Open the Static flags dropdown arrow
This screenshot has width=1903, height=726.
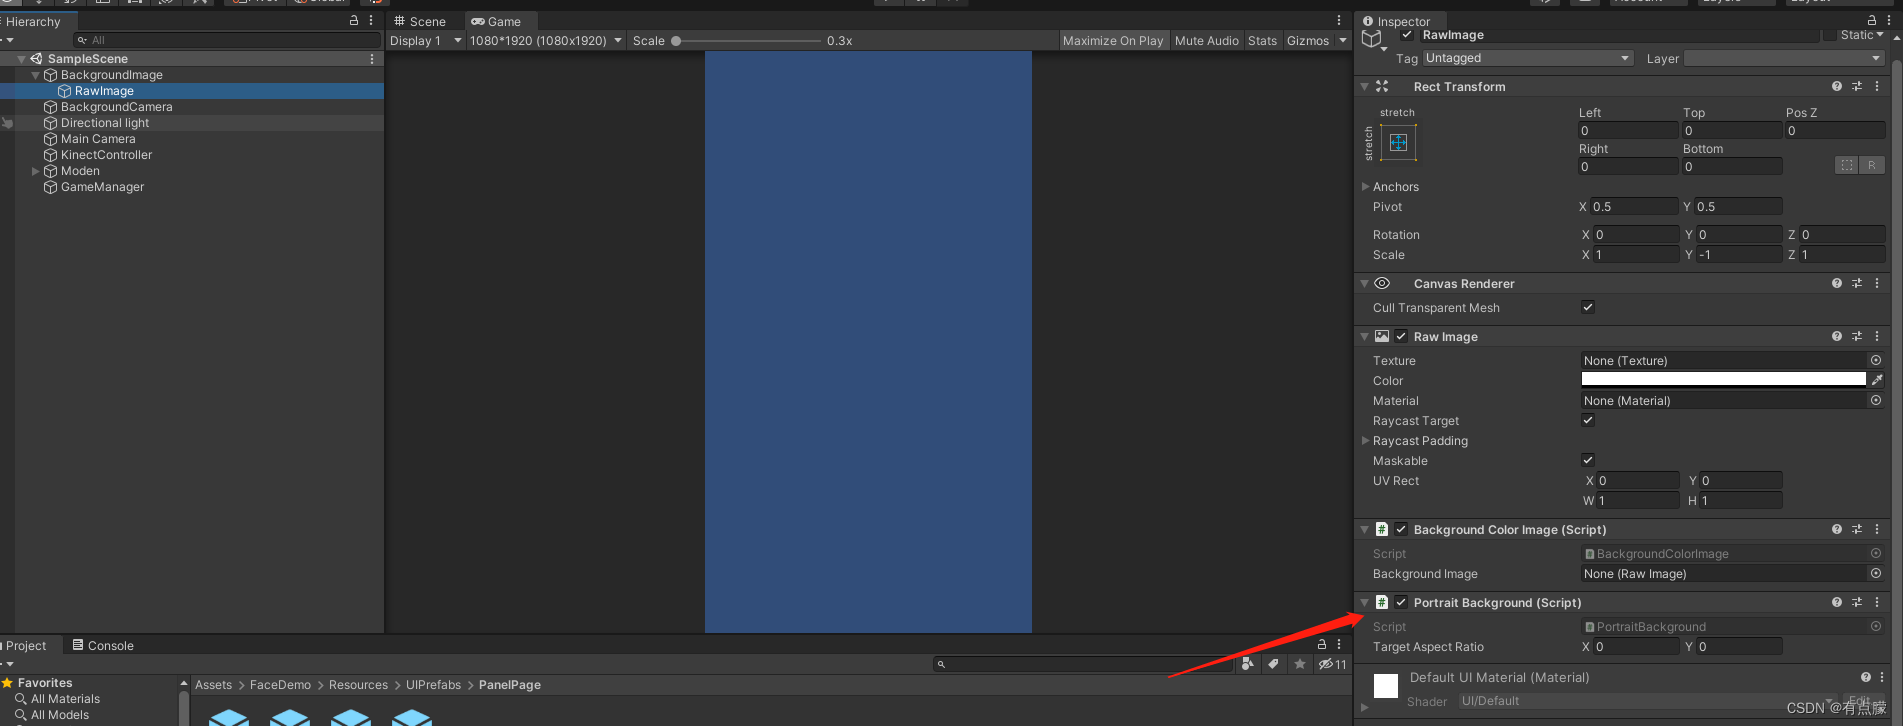1880,35
